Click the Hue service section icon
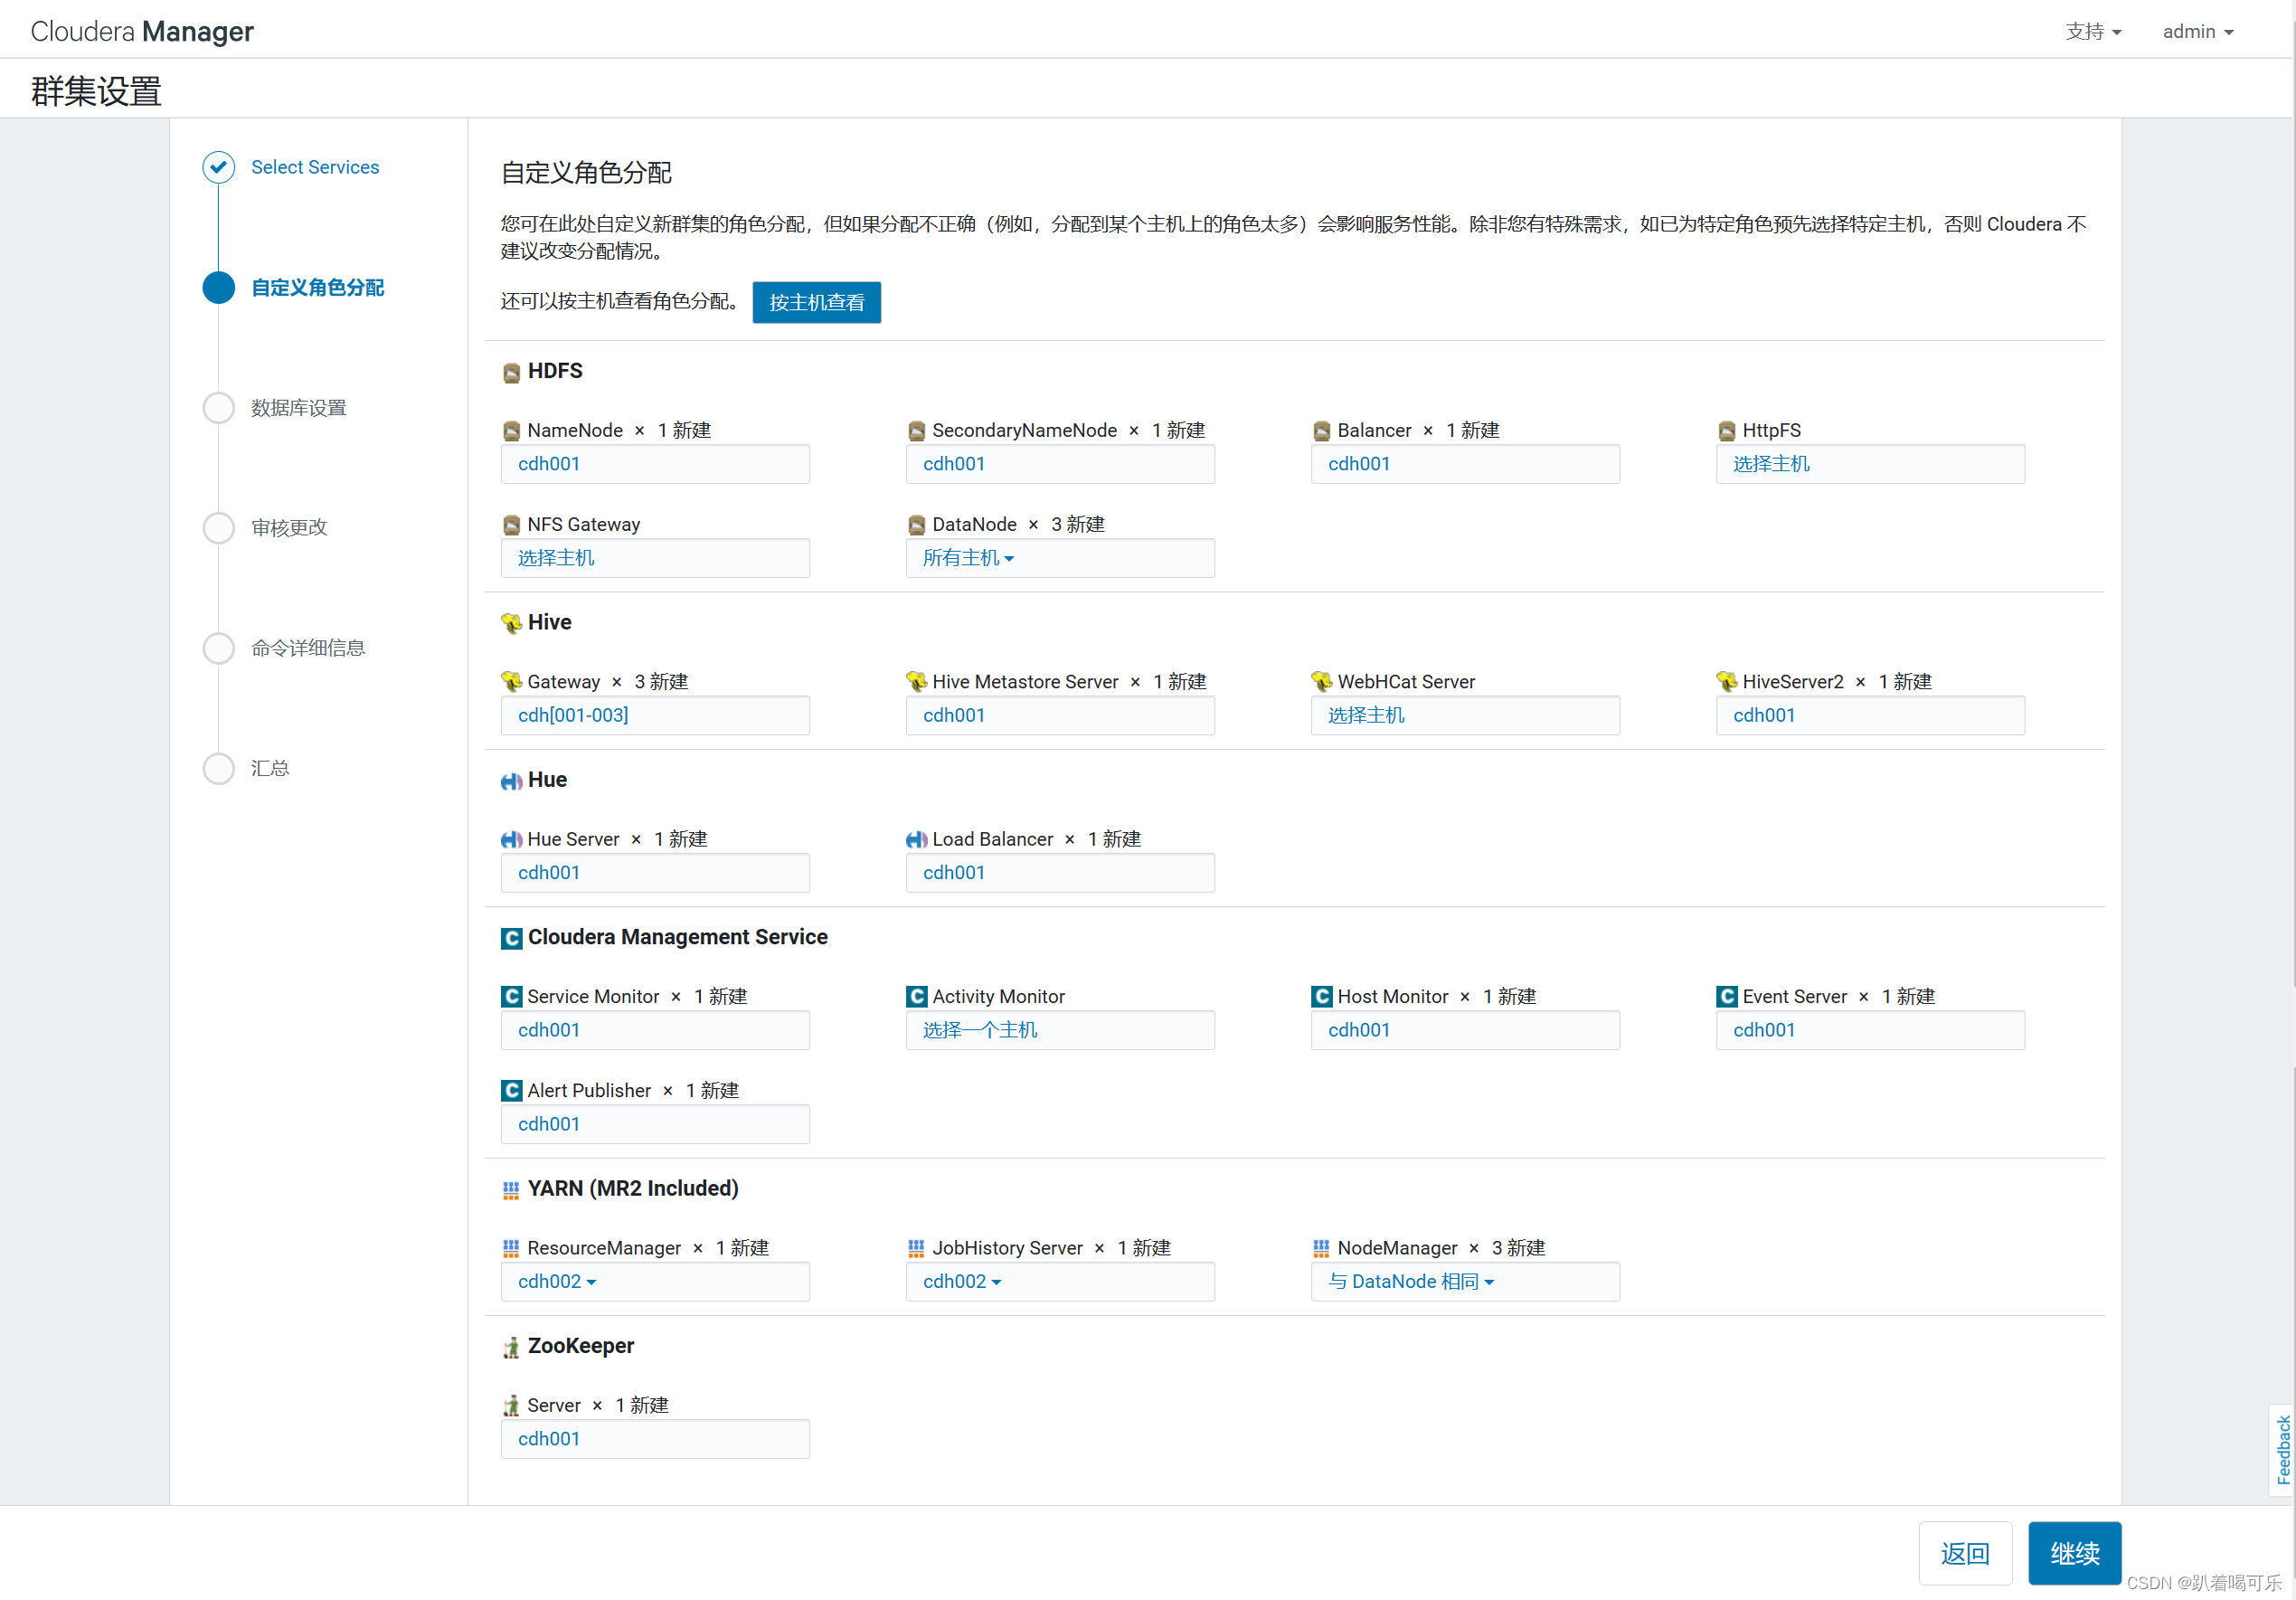The image size is (2296, 1600). click(511, 781)
